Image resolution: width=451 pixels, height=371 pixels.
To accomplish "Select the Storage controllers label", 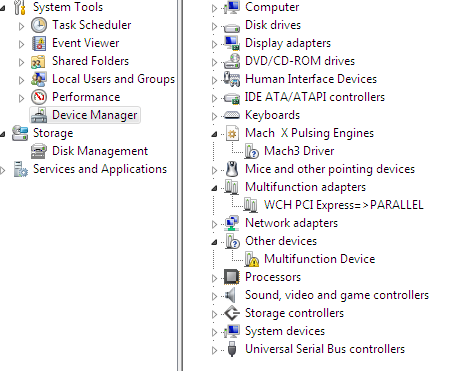I will 294,313.
